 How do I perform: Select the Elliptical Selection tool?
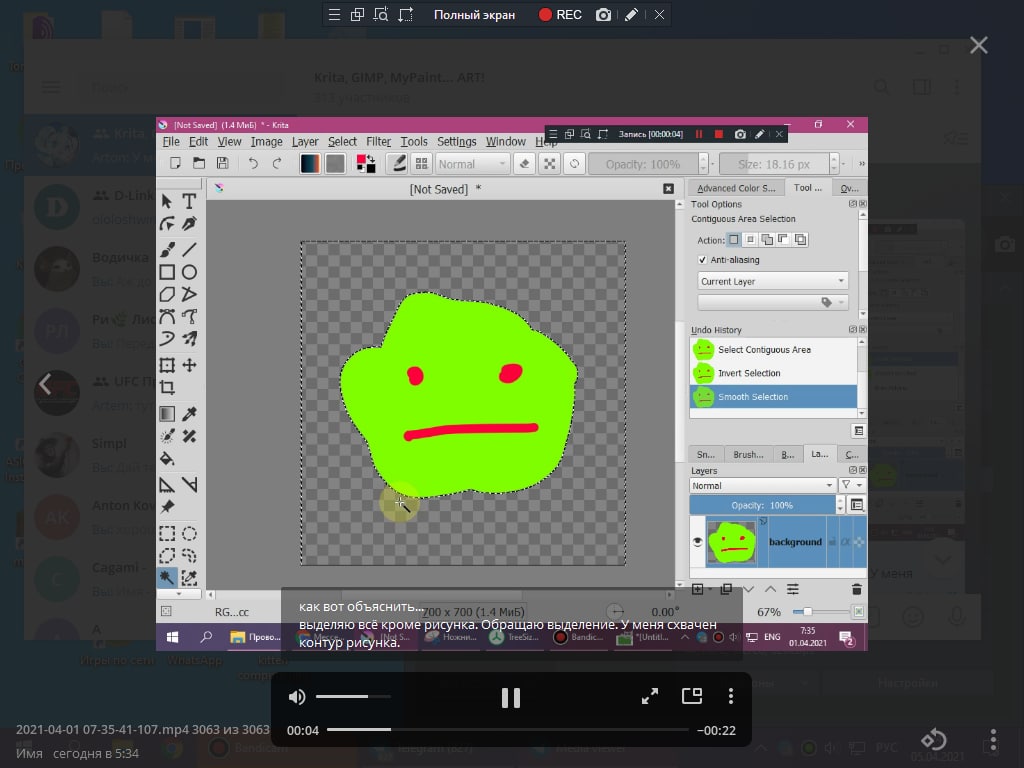click(x=189, y=534)
